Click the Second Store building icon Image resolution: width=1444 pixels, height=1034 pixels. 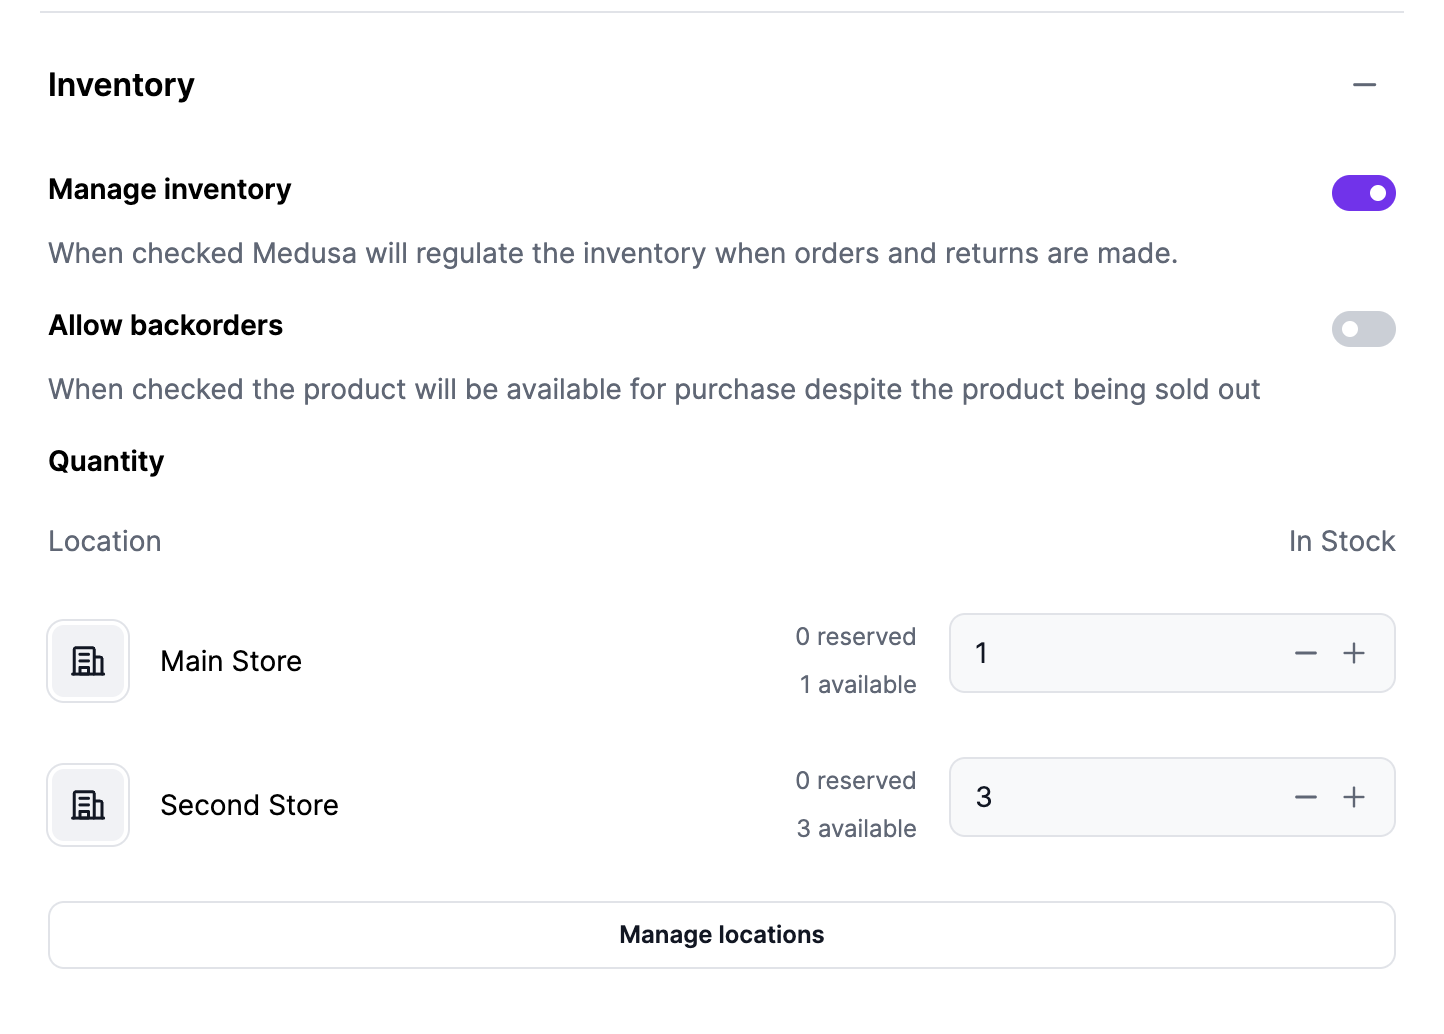[87, 804]
